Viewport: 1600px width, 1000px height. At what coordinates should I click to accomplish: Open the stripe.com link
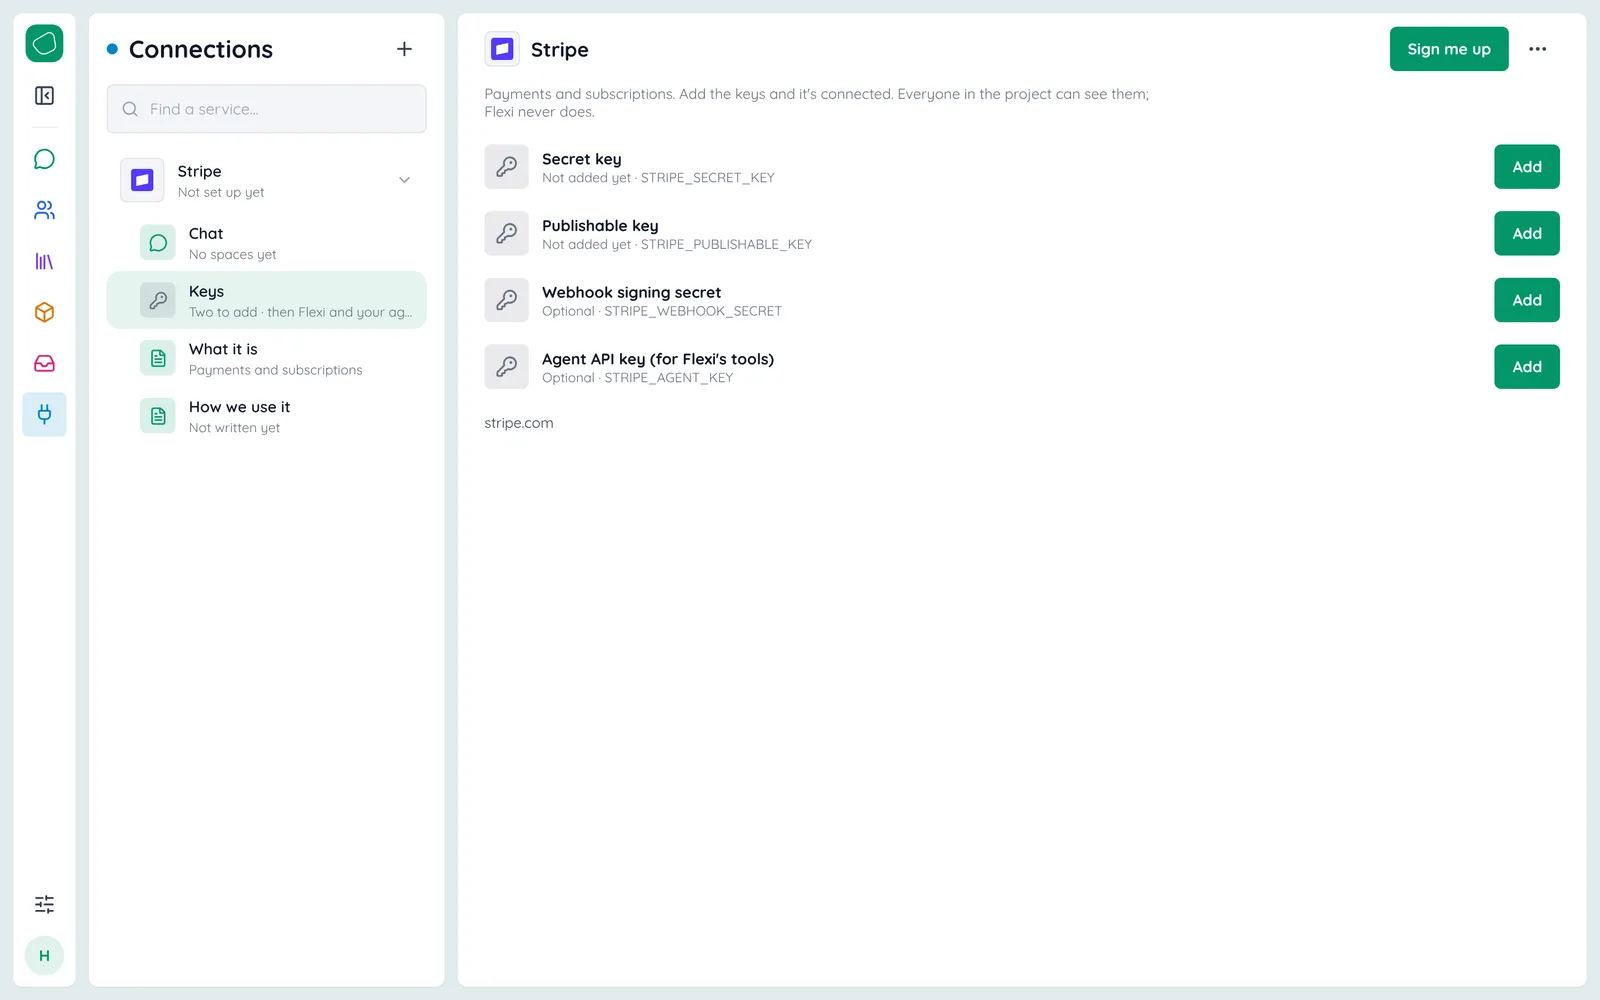pos(519,423)
